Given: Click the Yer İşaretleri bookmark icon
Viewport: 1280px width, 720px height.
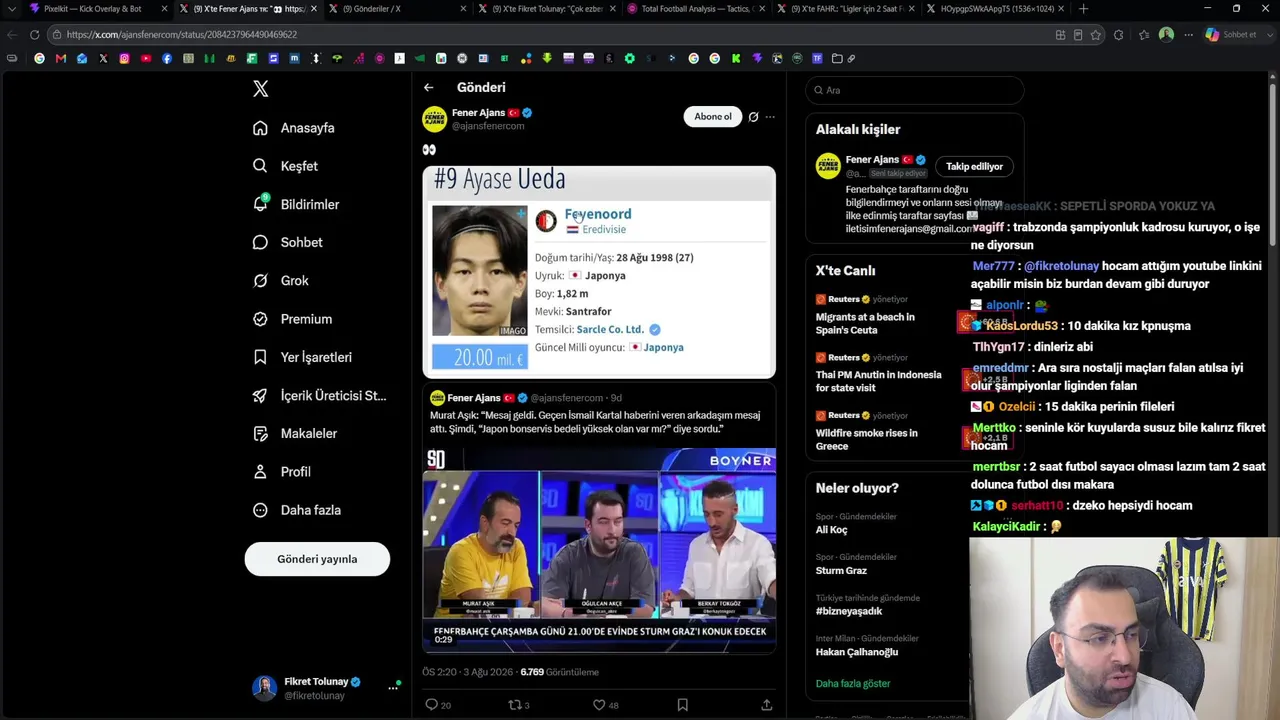Looking at the screenshot, I should pos(260,357).
